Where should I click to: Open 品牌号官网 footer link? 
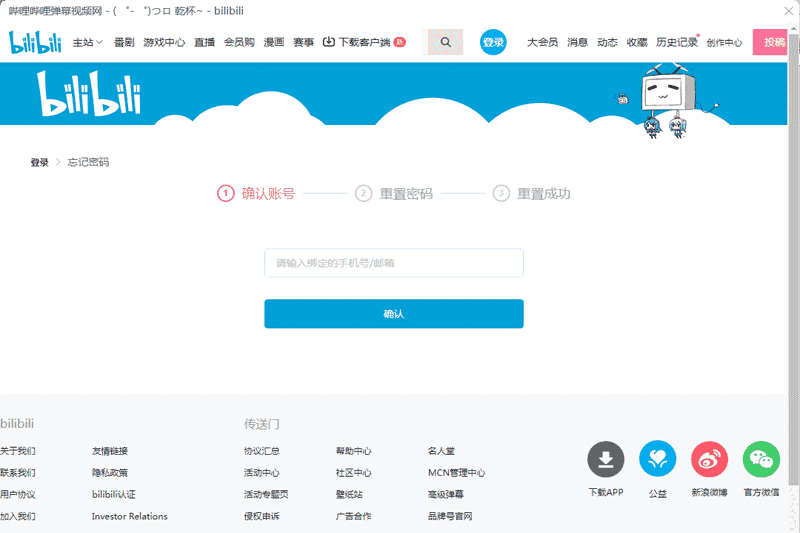coord(450,516)
